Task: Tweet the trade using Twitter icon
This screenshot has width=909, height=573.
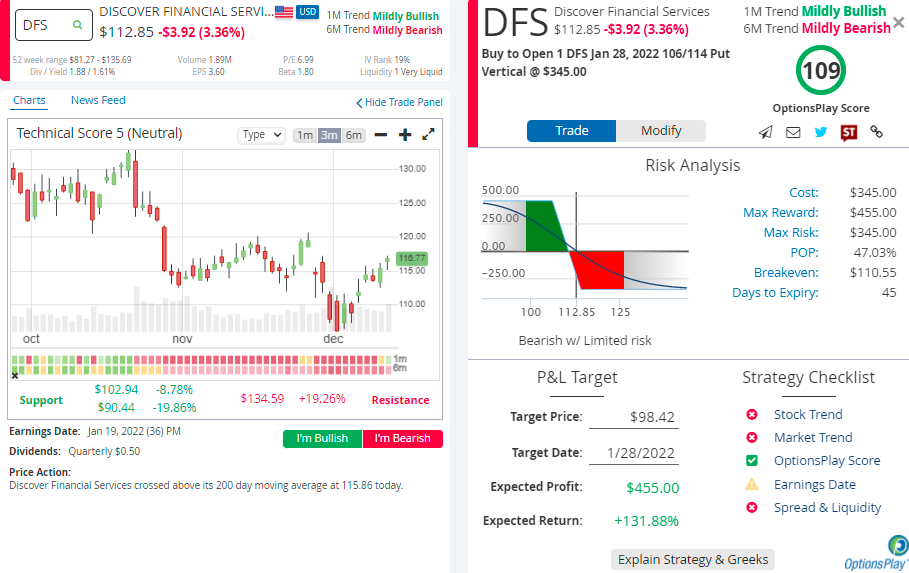Action: [821, 132]
